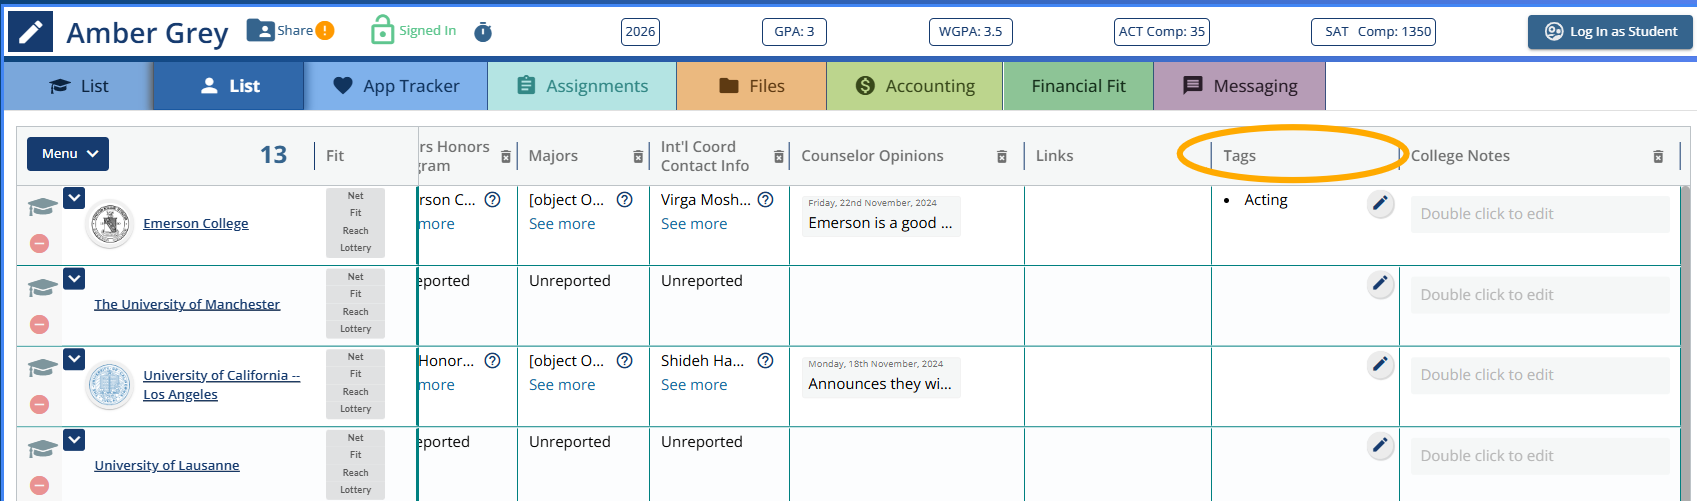Open the Financial Fit tab

click(1078, 86)
